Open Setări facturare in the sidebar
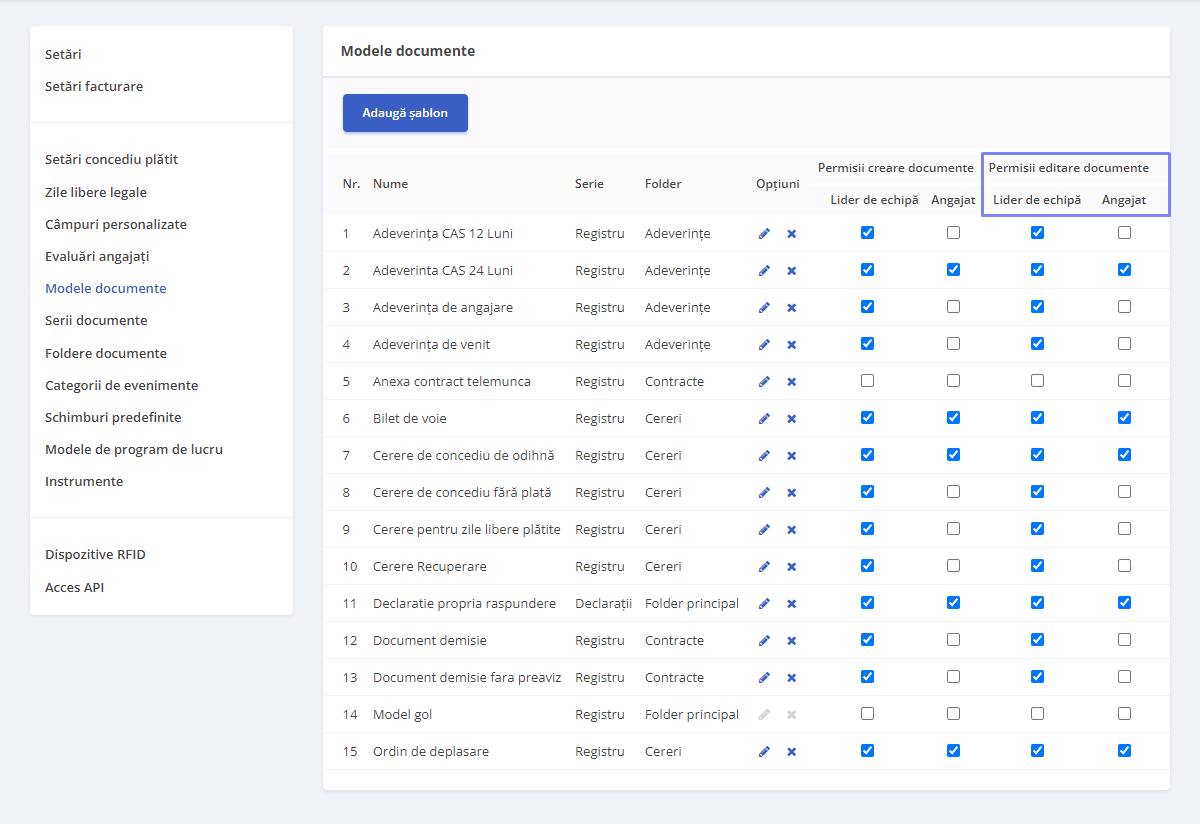 pyautogui.click(x=94, y=86)
